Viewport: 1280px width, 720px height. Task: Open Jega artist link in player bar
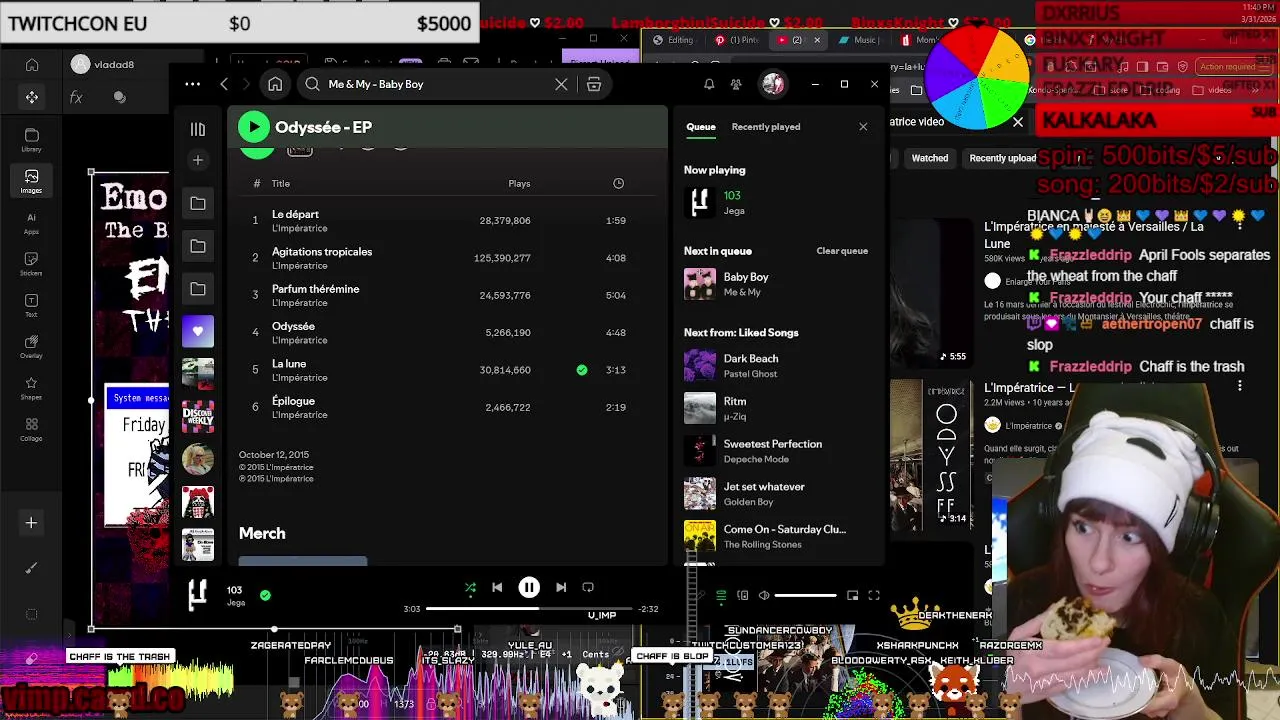tap(236, 603)
